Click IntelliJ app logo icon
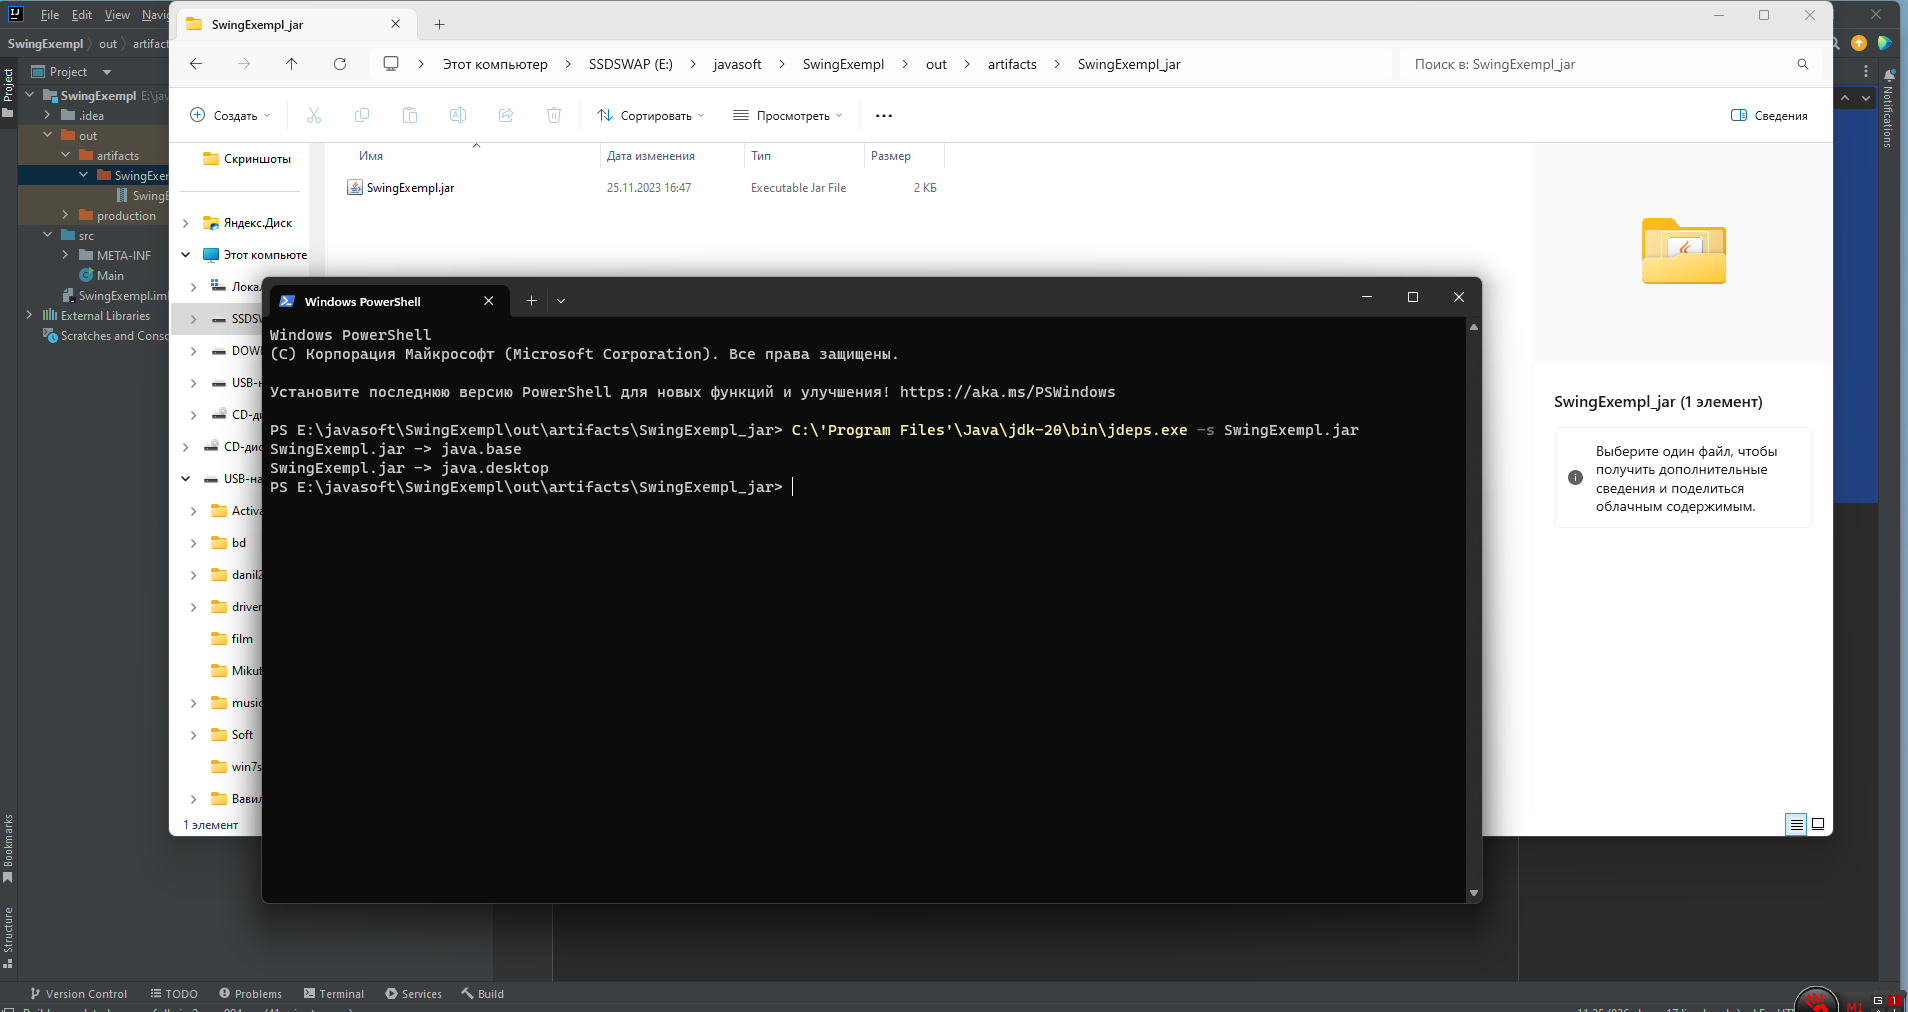This screenshot has height=1012, width=1908. [15, 14]
